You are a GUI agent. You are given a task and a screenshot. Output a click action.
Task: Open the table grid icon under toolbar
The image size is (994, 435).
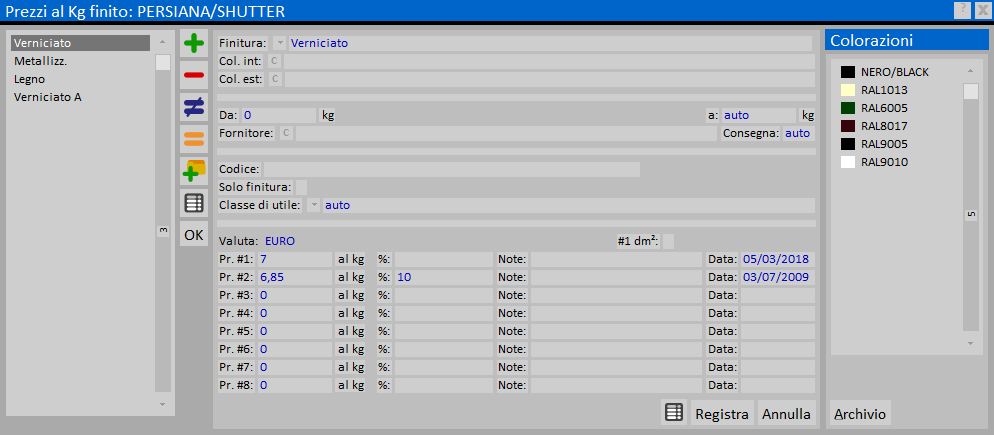[193, 203]
